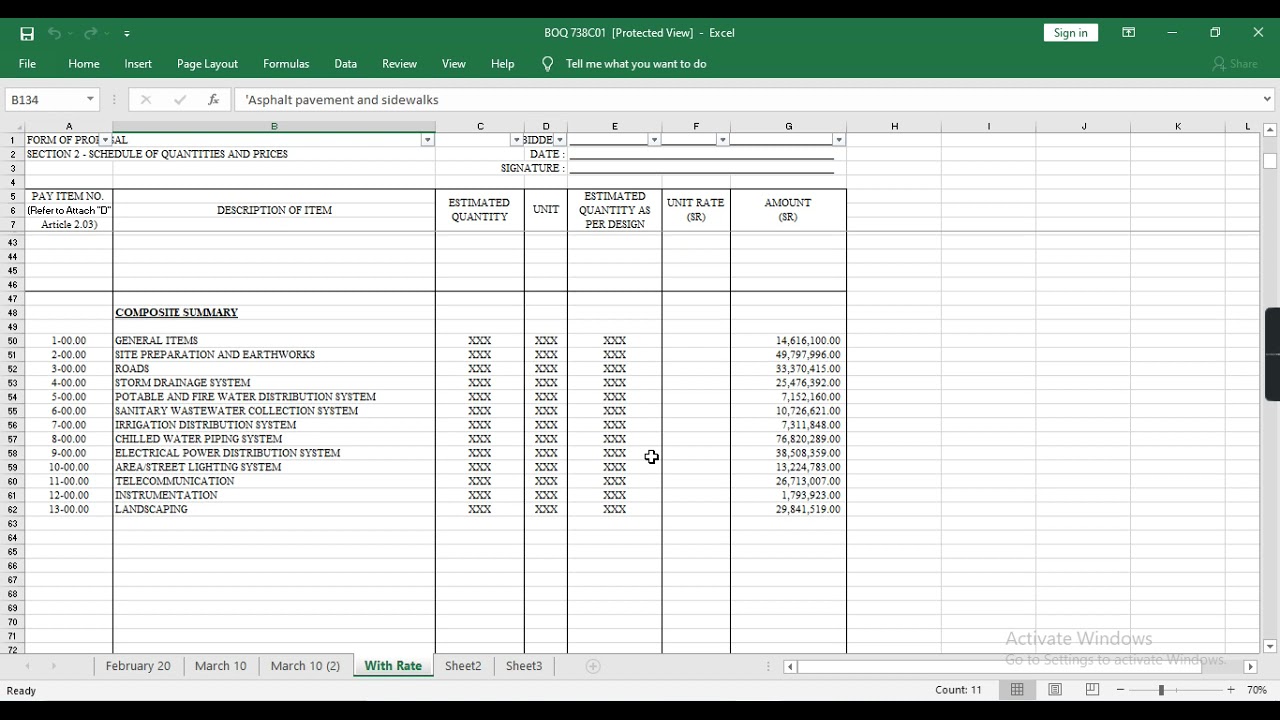
Task: Open filter dropdown in column A header row
Action: pyautogui.click(x=105, y=140)
